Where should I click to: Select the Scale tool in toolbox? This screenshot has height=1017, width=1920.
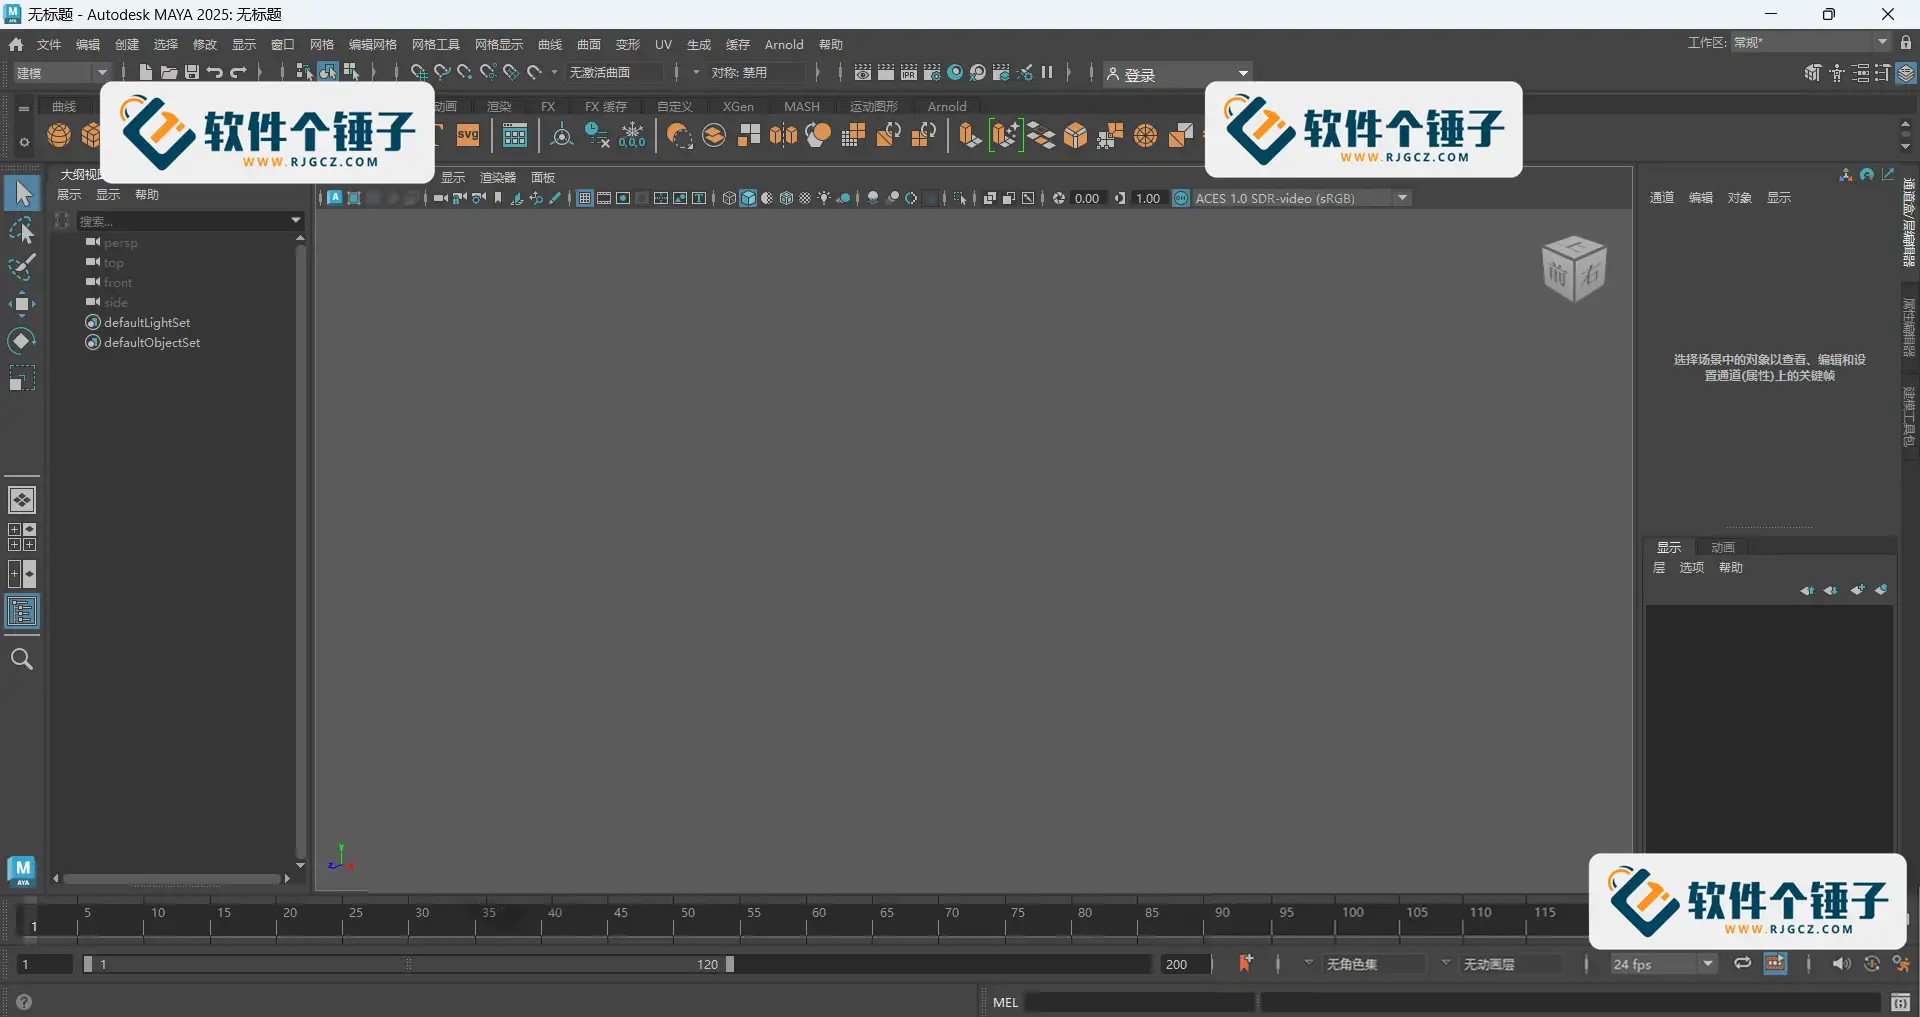click(22, 378)
